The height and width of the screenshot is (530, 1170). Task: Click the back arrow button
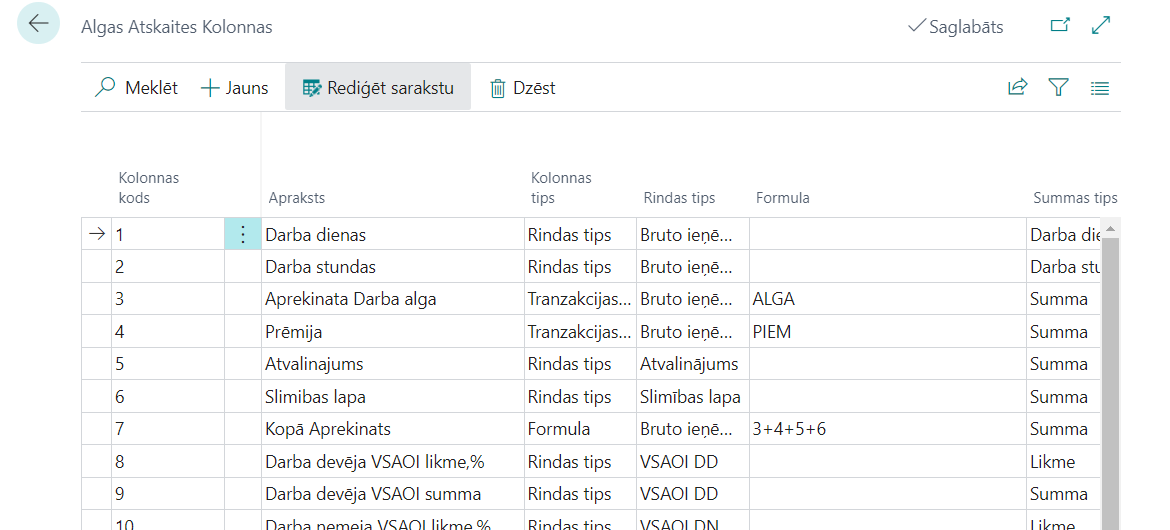(38, 24)
